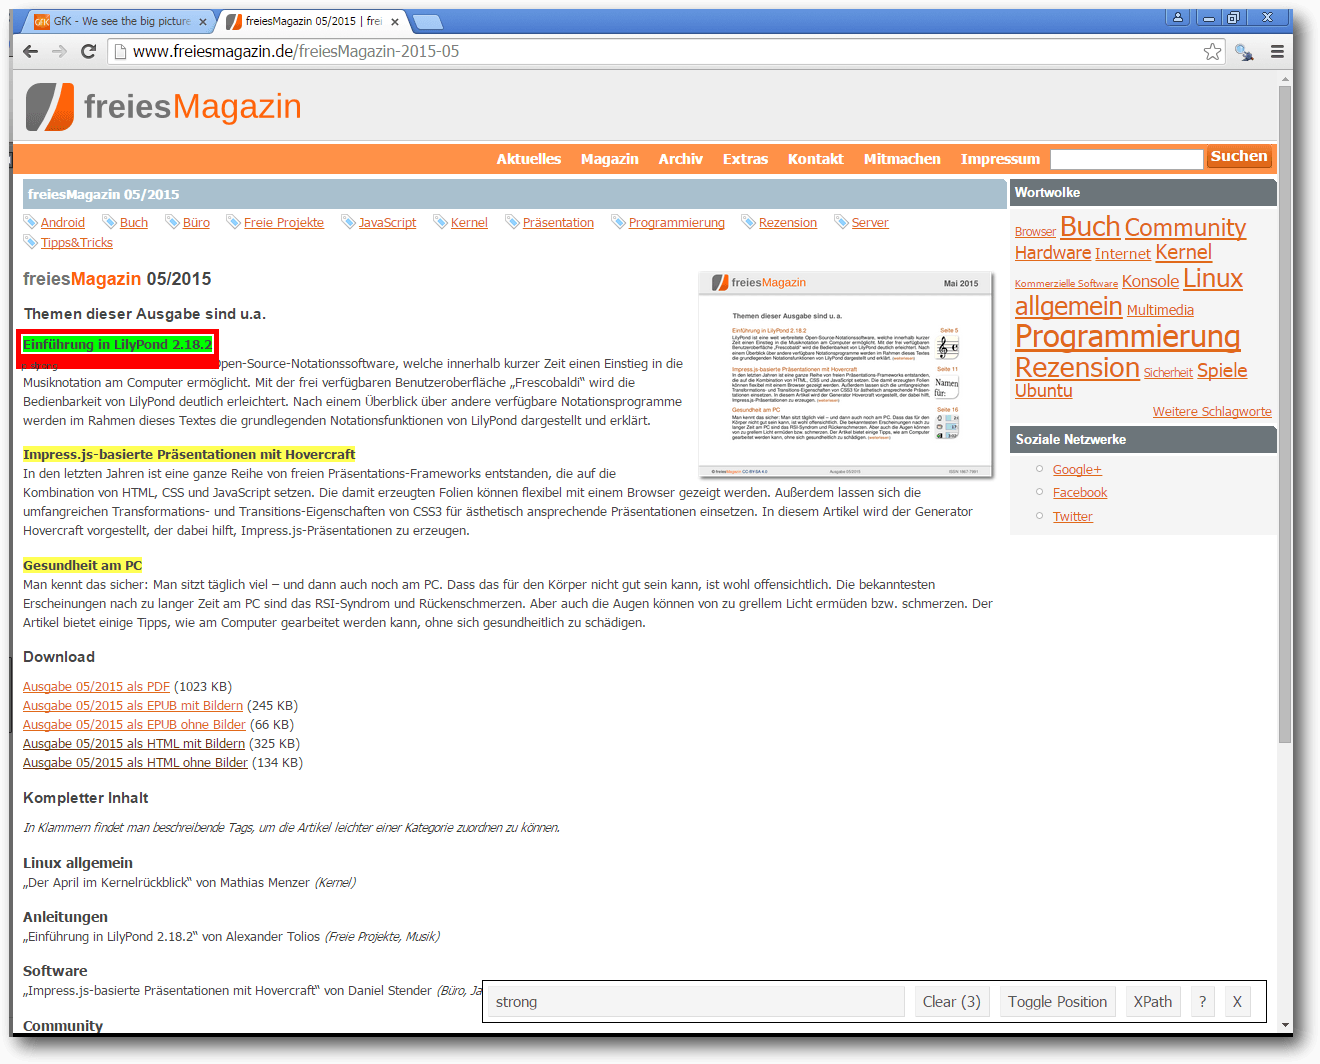Download EPUB ohne Bilder edition
The image size is (1320, 1064).
coord(134,725)
